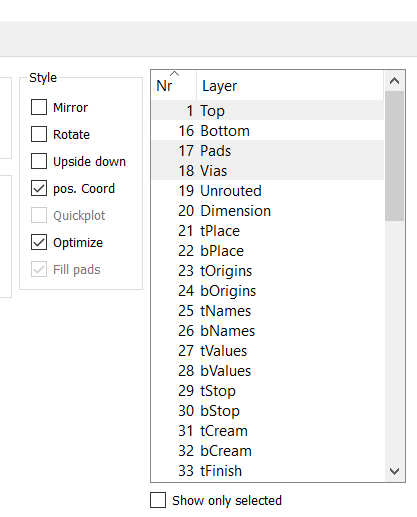Select the 31 tCream layer
Image resolution: width=417 pixels, height=517 pixels.
[x=268, y=431]
